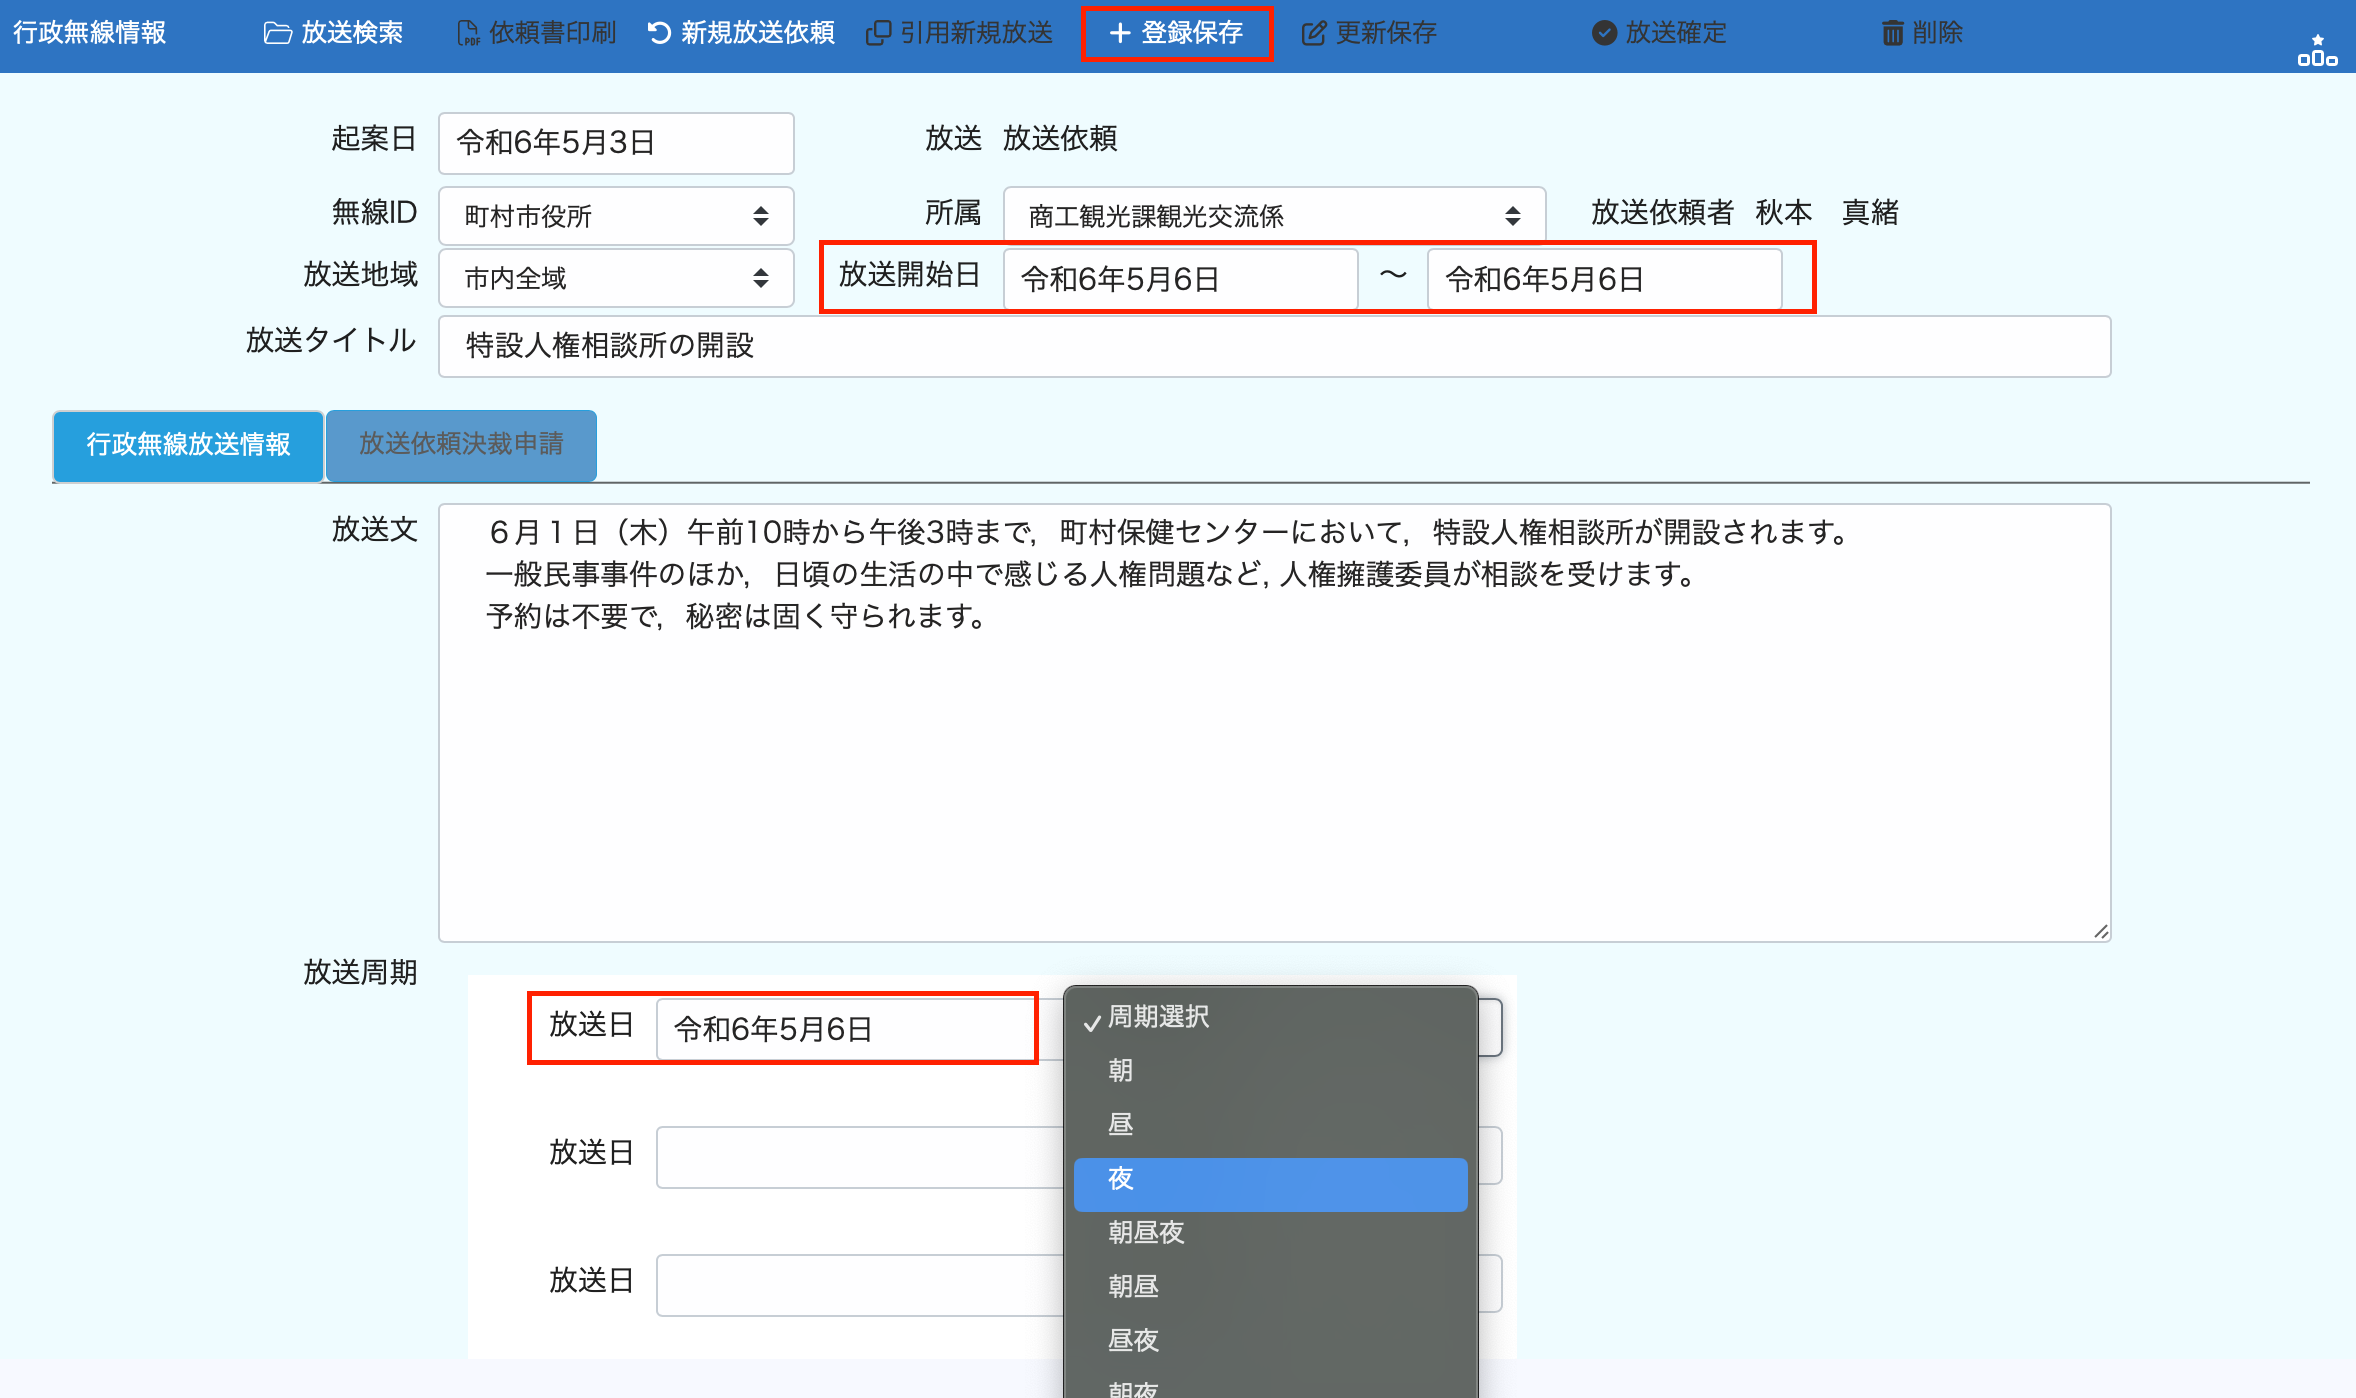This screenshot has height=1398, width=2356.
Task: Open the 無線ID dropdown showing 町村市役所
Action: [616, 216]
